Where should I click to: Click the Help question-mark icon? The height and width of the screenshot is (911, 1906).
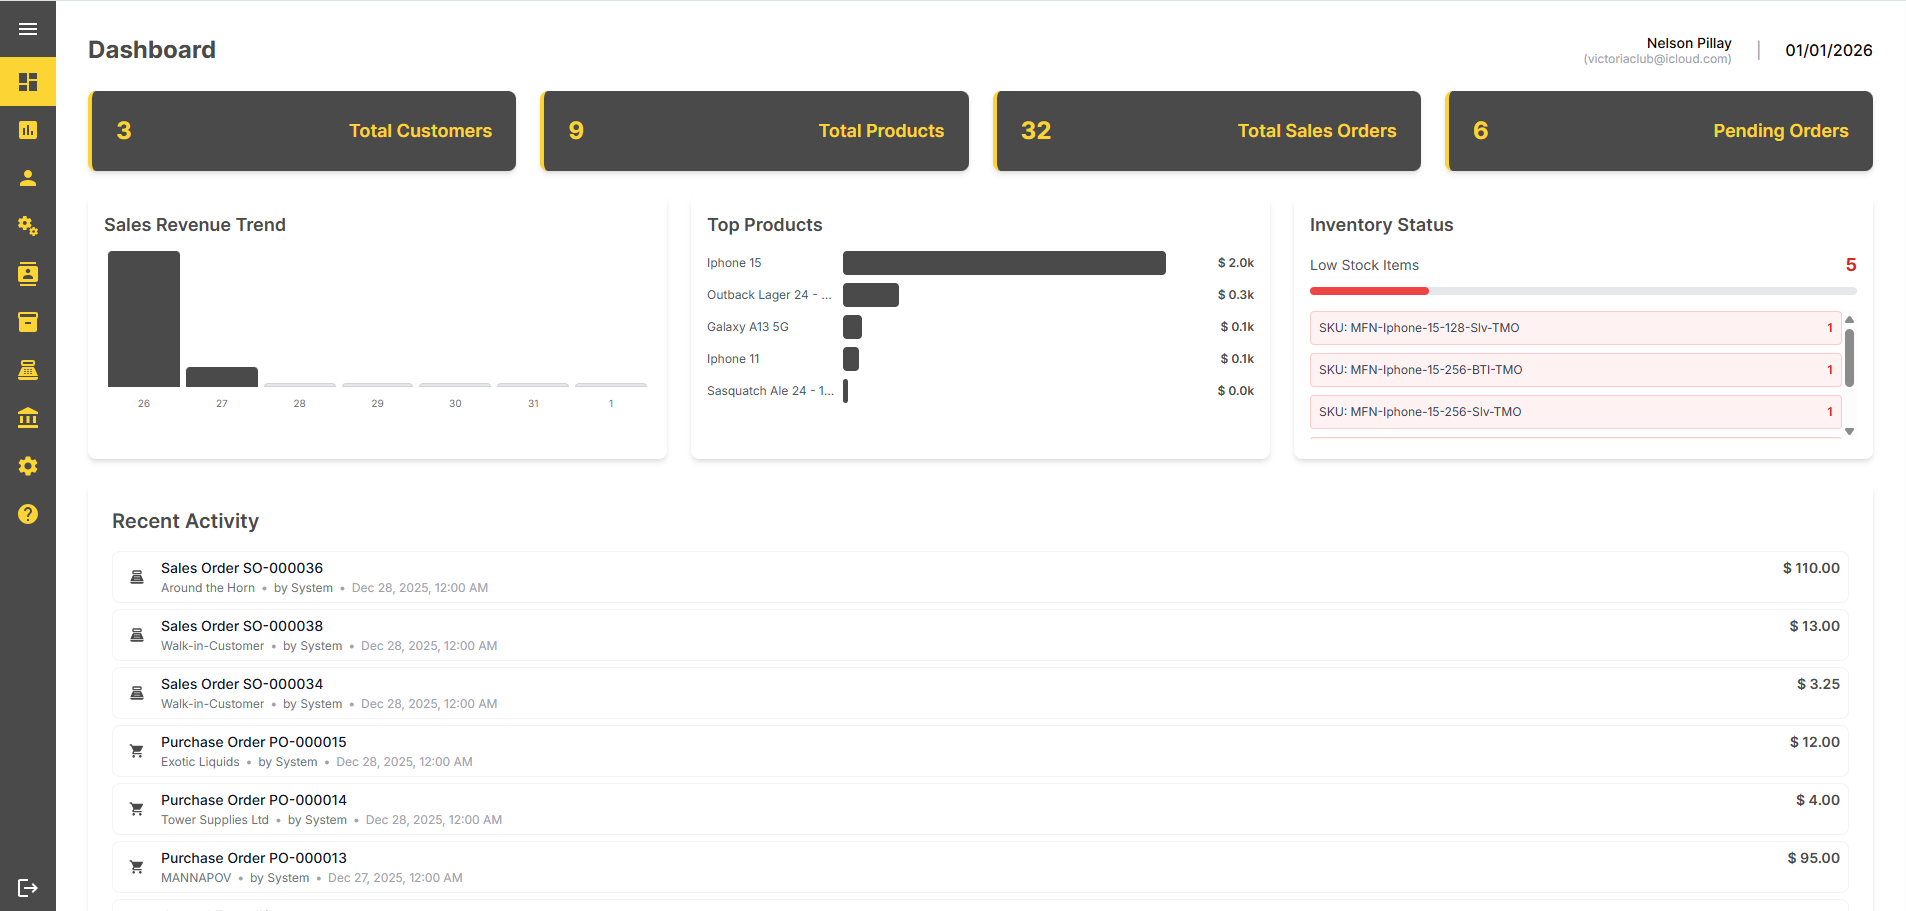point(28,514)
